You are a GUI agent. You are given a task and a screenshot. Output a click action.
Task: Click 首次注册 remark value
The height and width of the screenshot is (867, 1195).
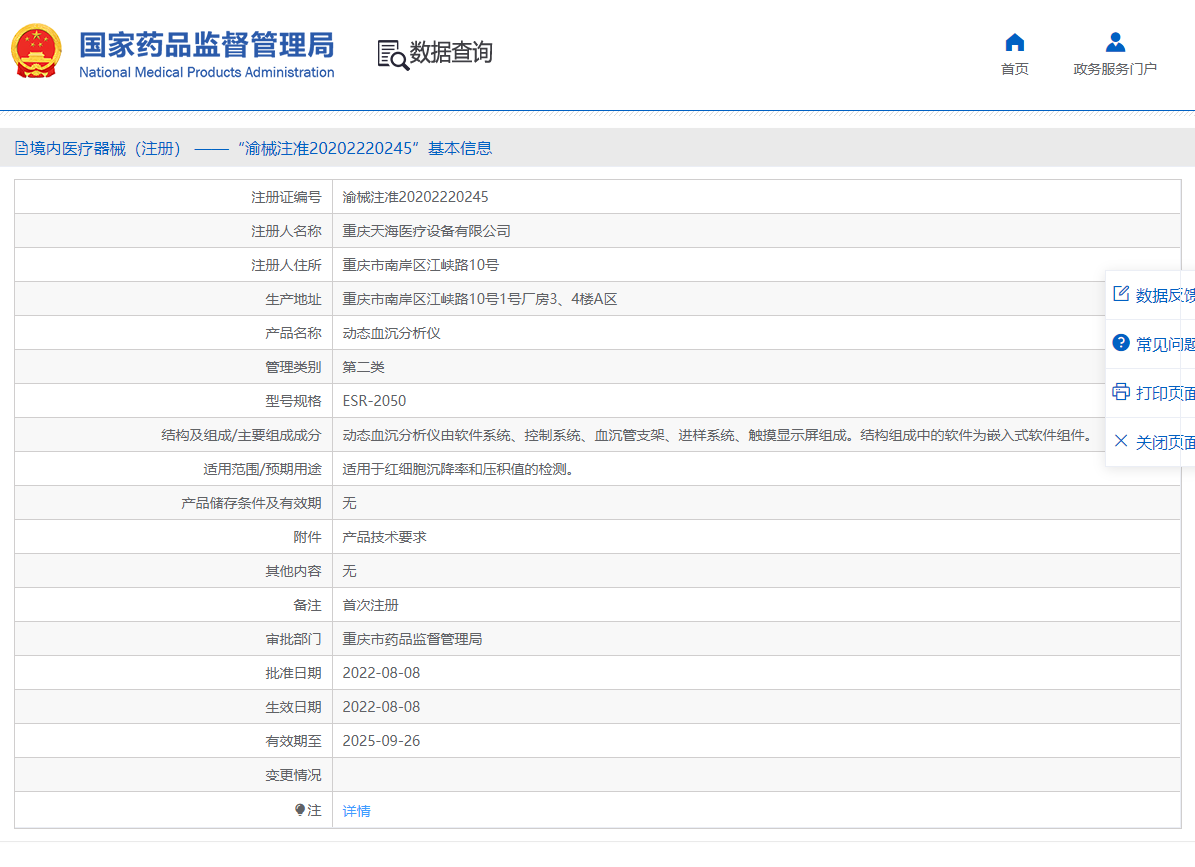point(370,605)
